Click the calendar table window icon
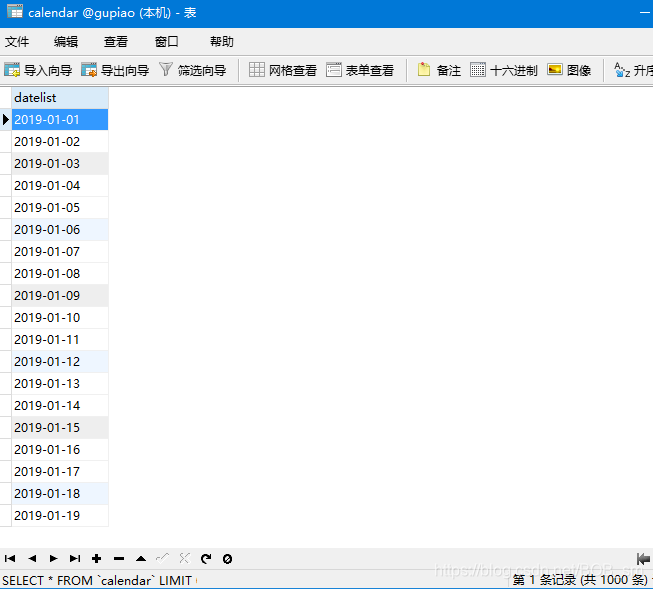The image size is (653, 589). (15, 11)
